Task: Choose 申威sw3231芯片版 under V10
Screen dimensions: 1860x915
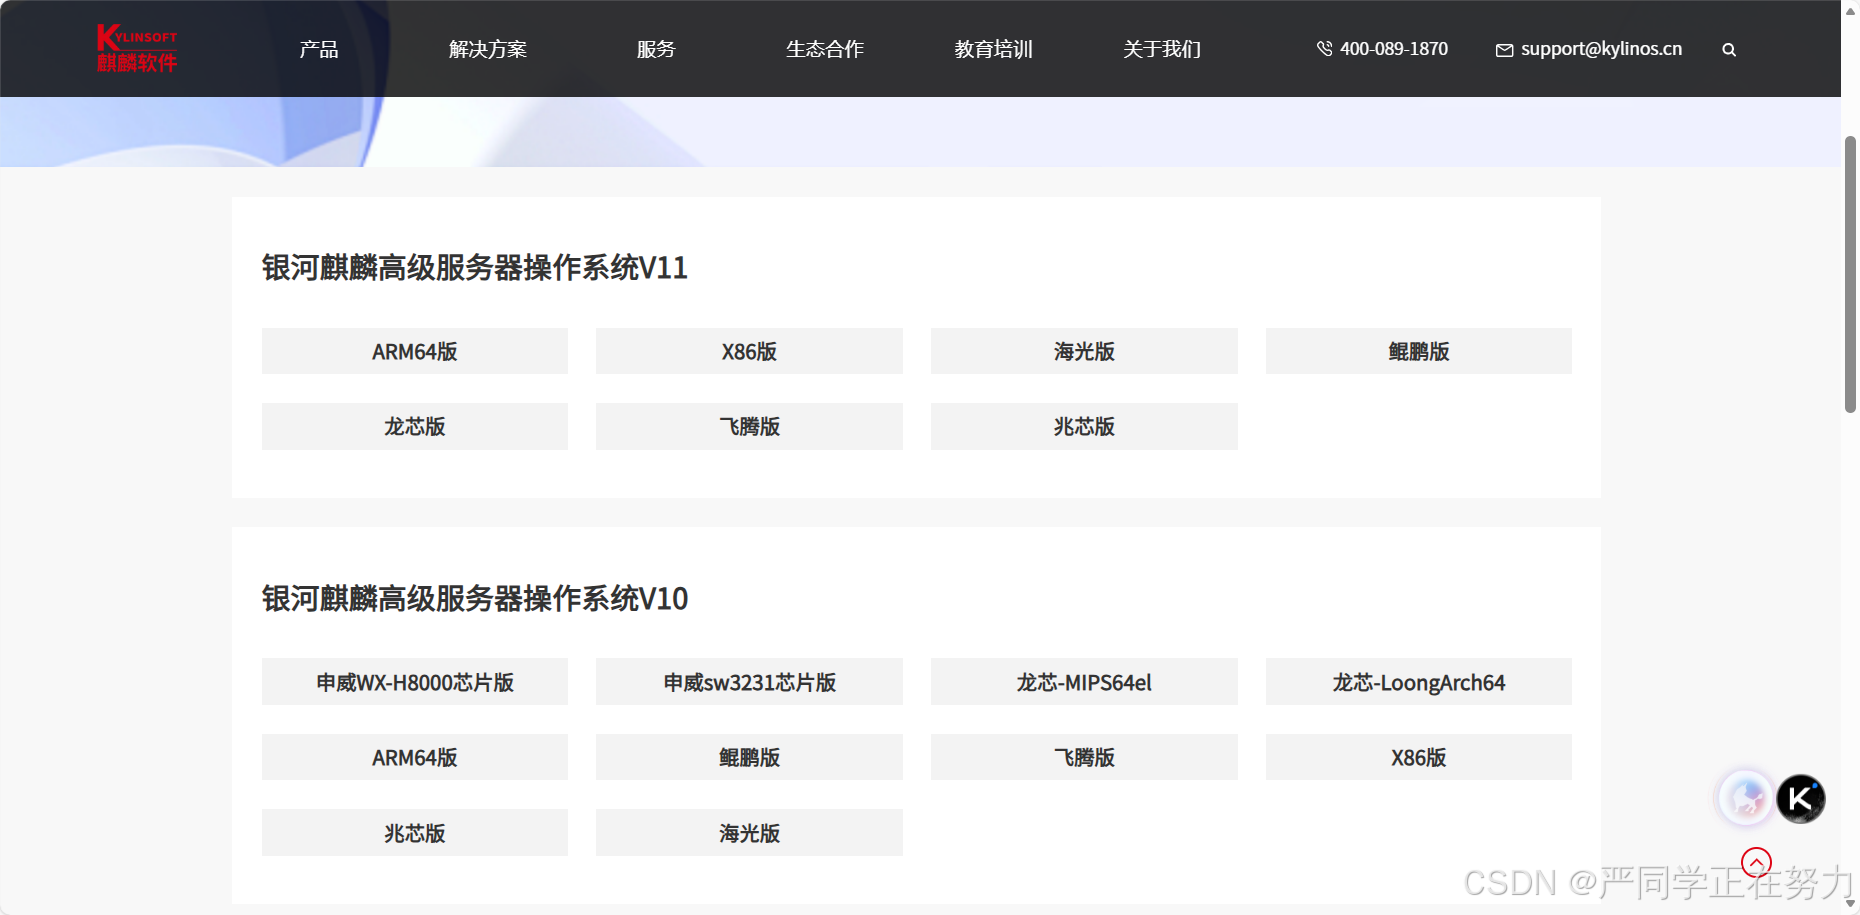Action: click(x=749, y=682)
